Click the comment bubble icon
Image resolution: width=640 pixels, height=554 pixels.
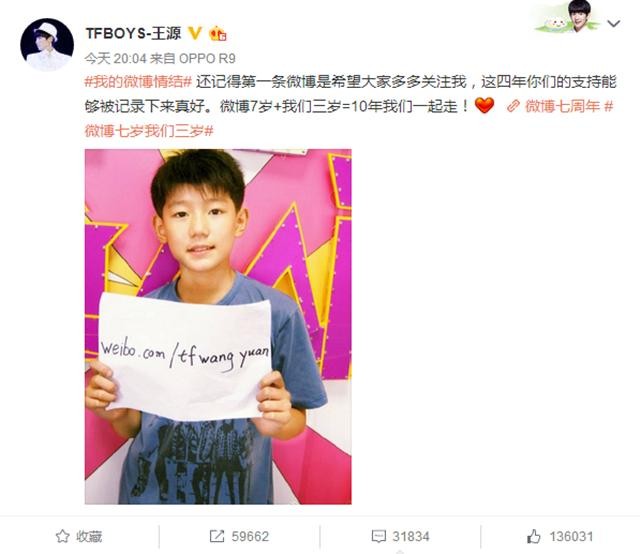tap(378, 536)
